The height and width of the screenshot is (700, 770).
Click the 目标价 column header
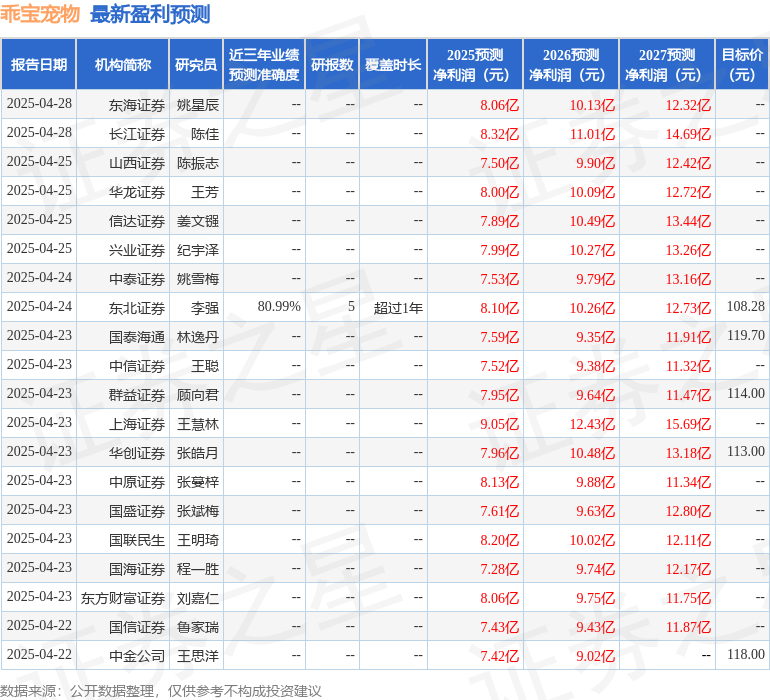click(x=742, y=64)
